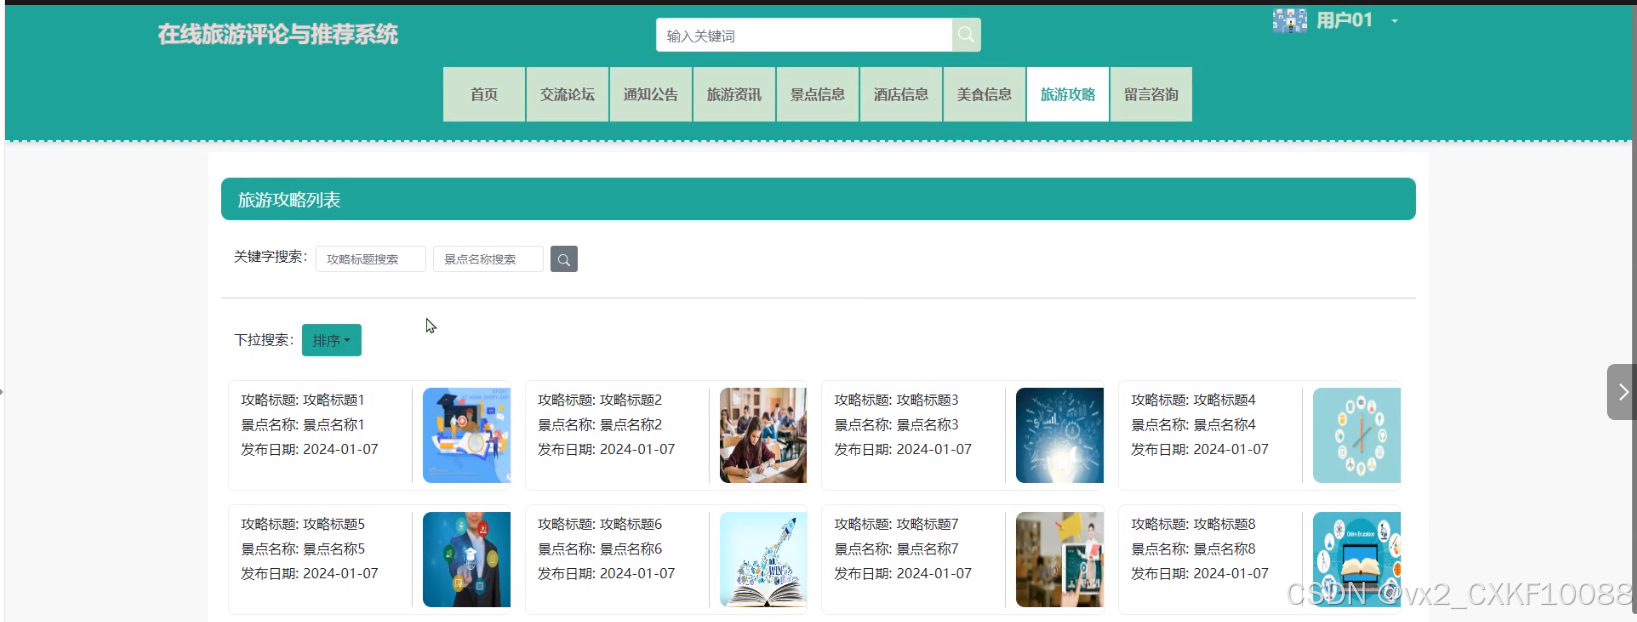The image size is (1637, 622).
Task: Open the 旅游资讯 tab
Action: click(x=734, y=94)
